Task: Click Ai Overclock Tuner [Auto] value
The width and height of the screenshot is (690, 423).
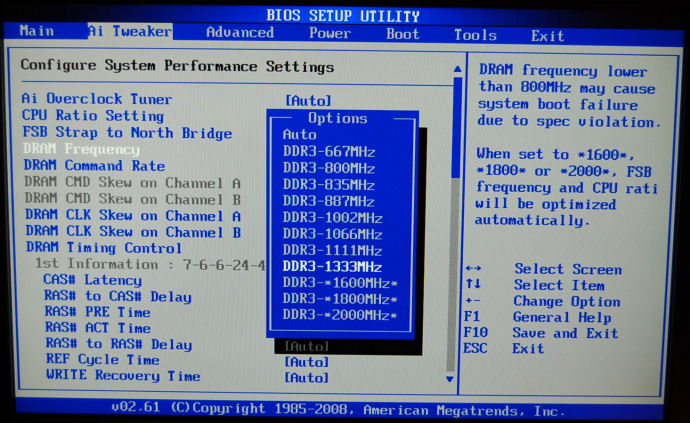Action: (308, 101)
